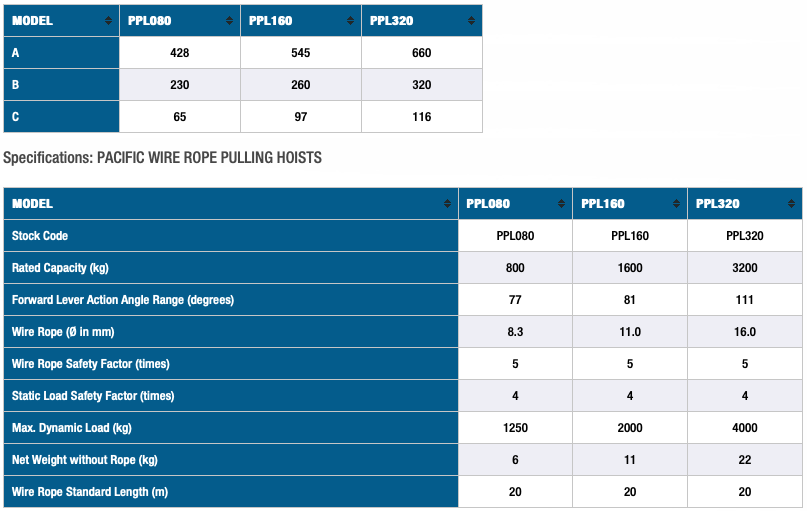
Task: Click sort arrows on PPL080 dimensions header
Action: 229,21
